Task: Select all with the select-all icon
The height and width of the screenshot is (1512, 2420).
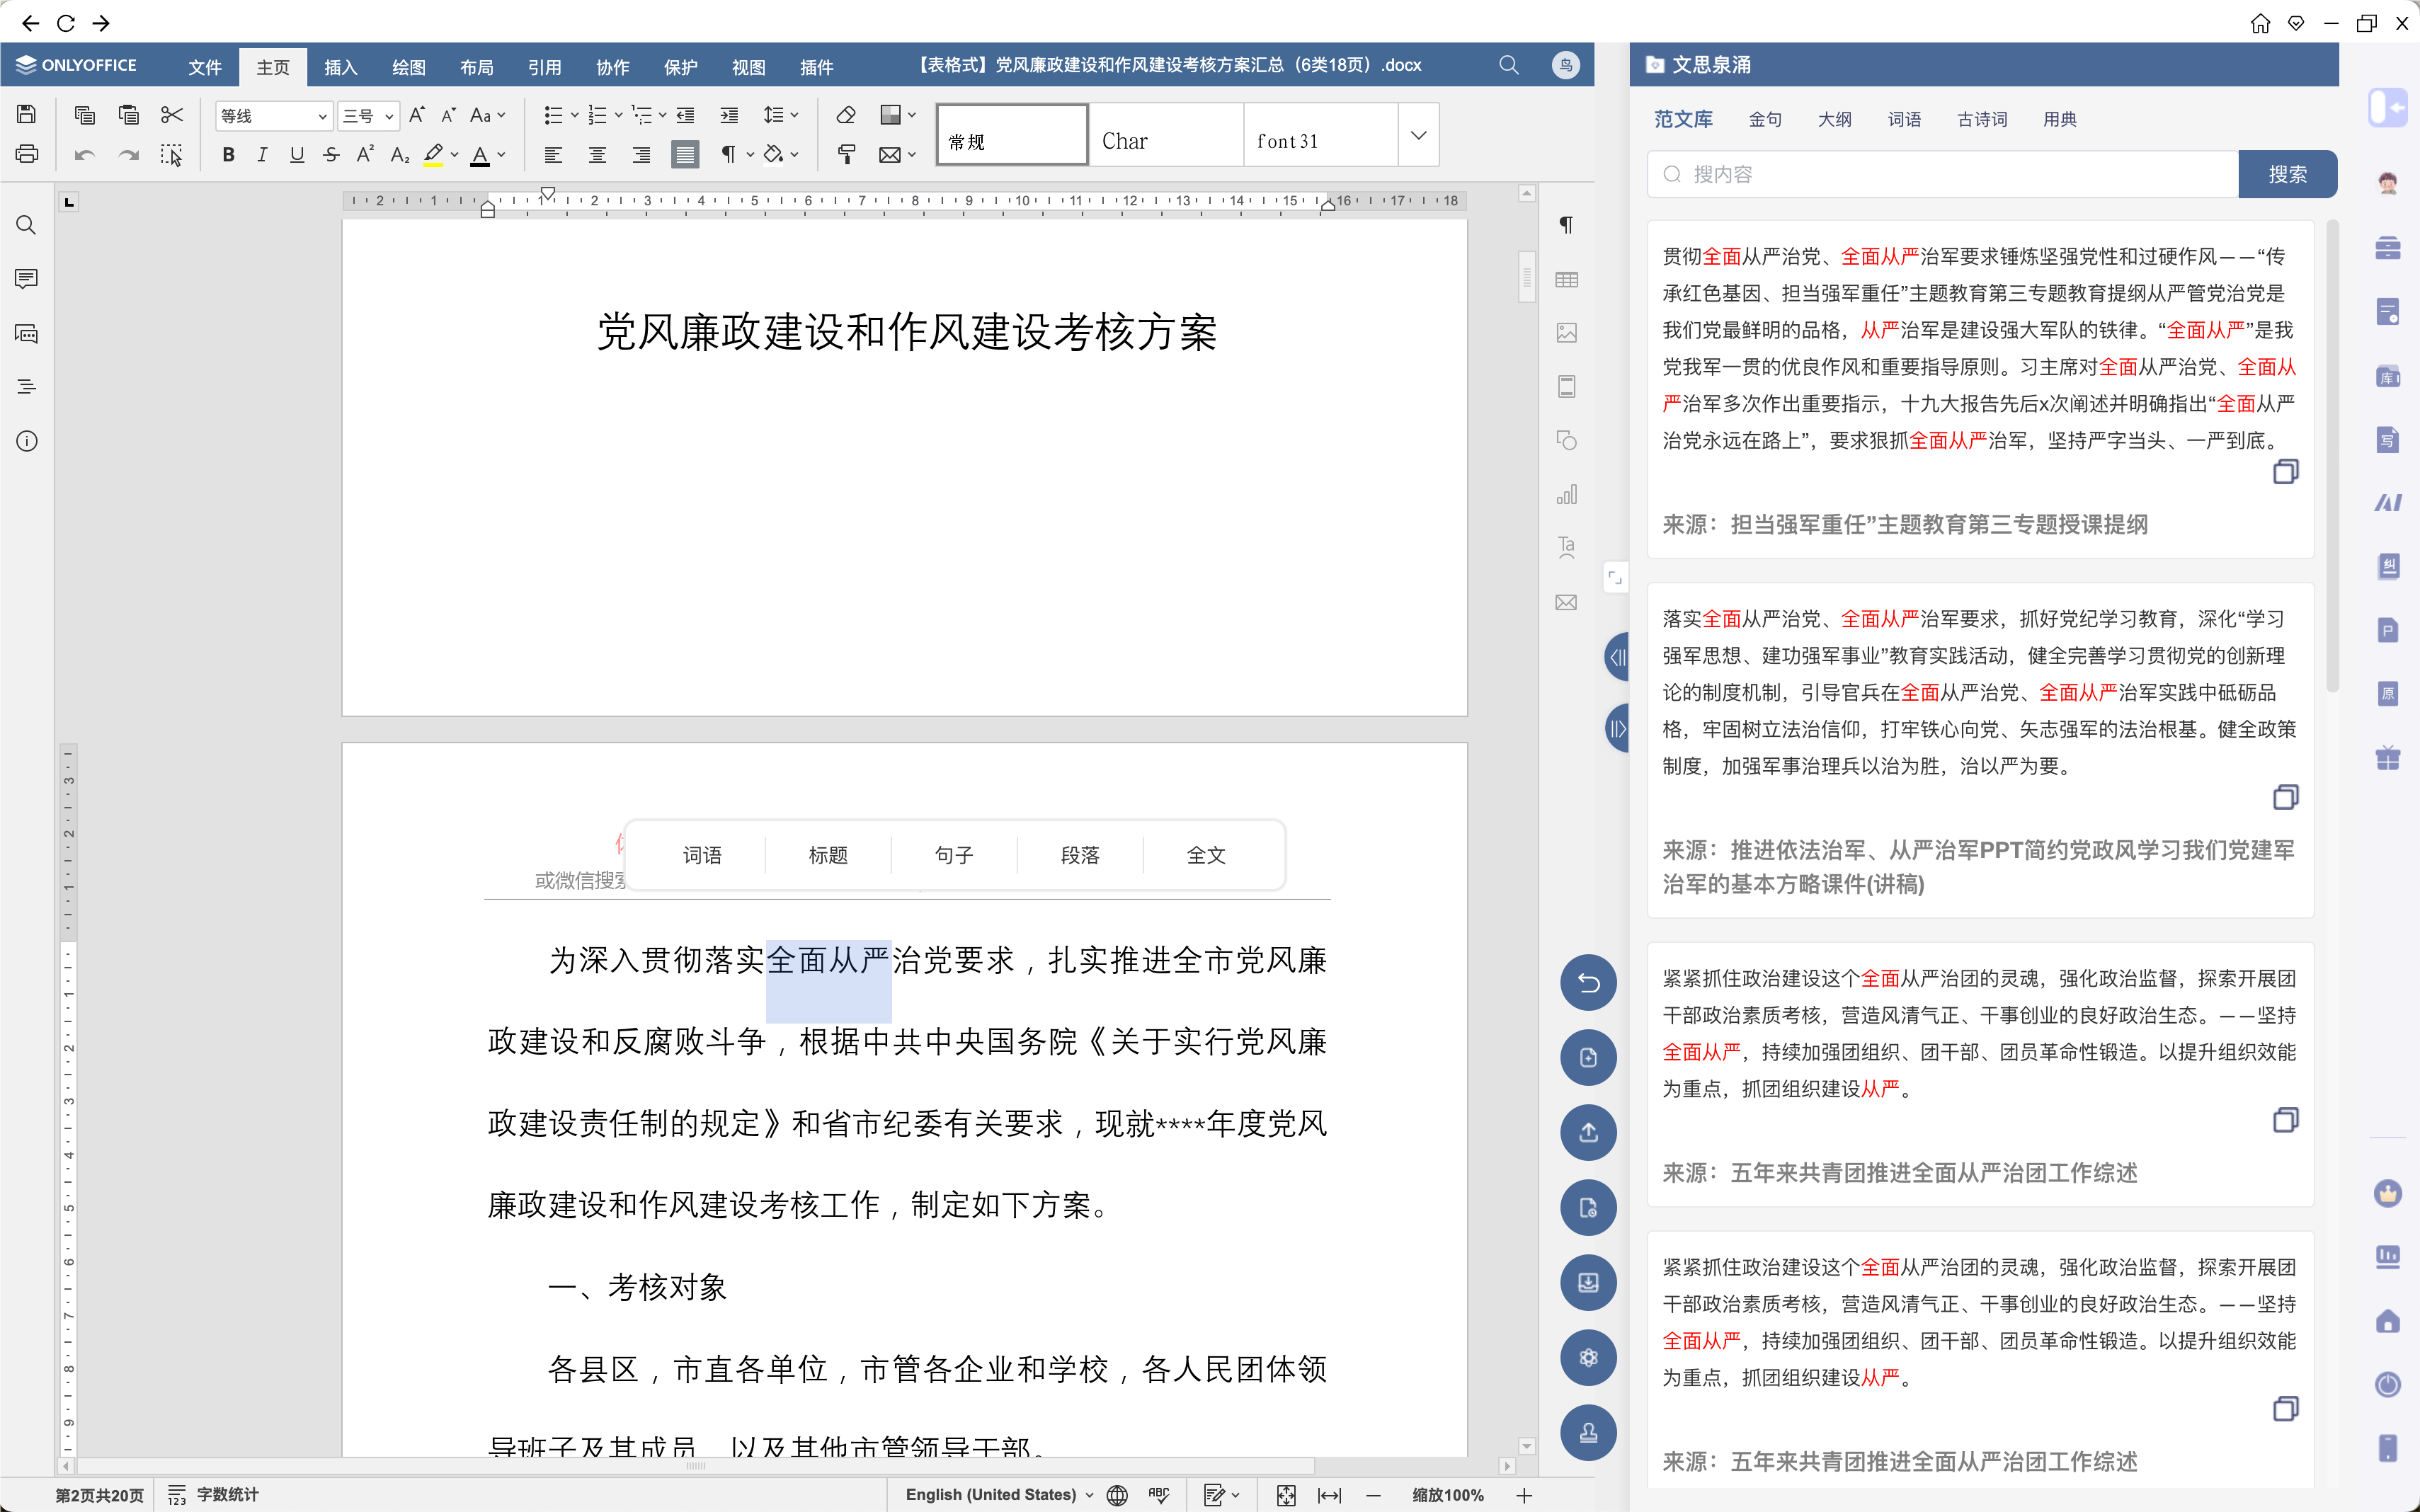Action: coord(172,155)
